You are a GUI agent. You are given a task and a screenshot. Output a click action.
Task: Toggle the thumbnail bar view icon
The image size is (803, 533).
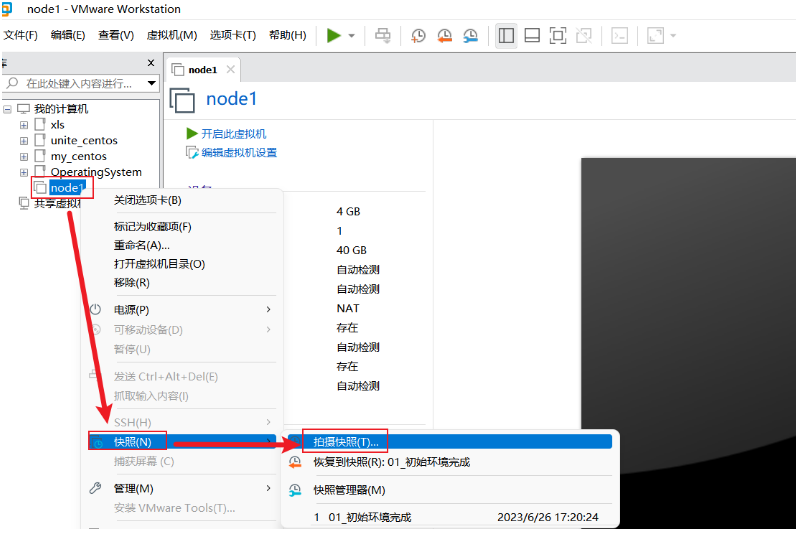[532, 35]
